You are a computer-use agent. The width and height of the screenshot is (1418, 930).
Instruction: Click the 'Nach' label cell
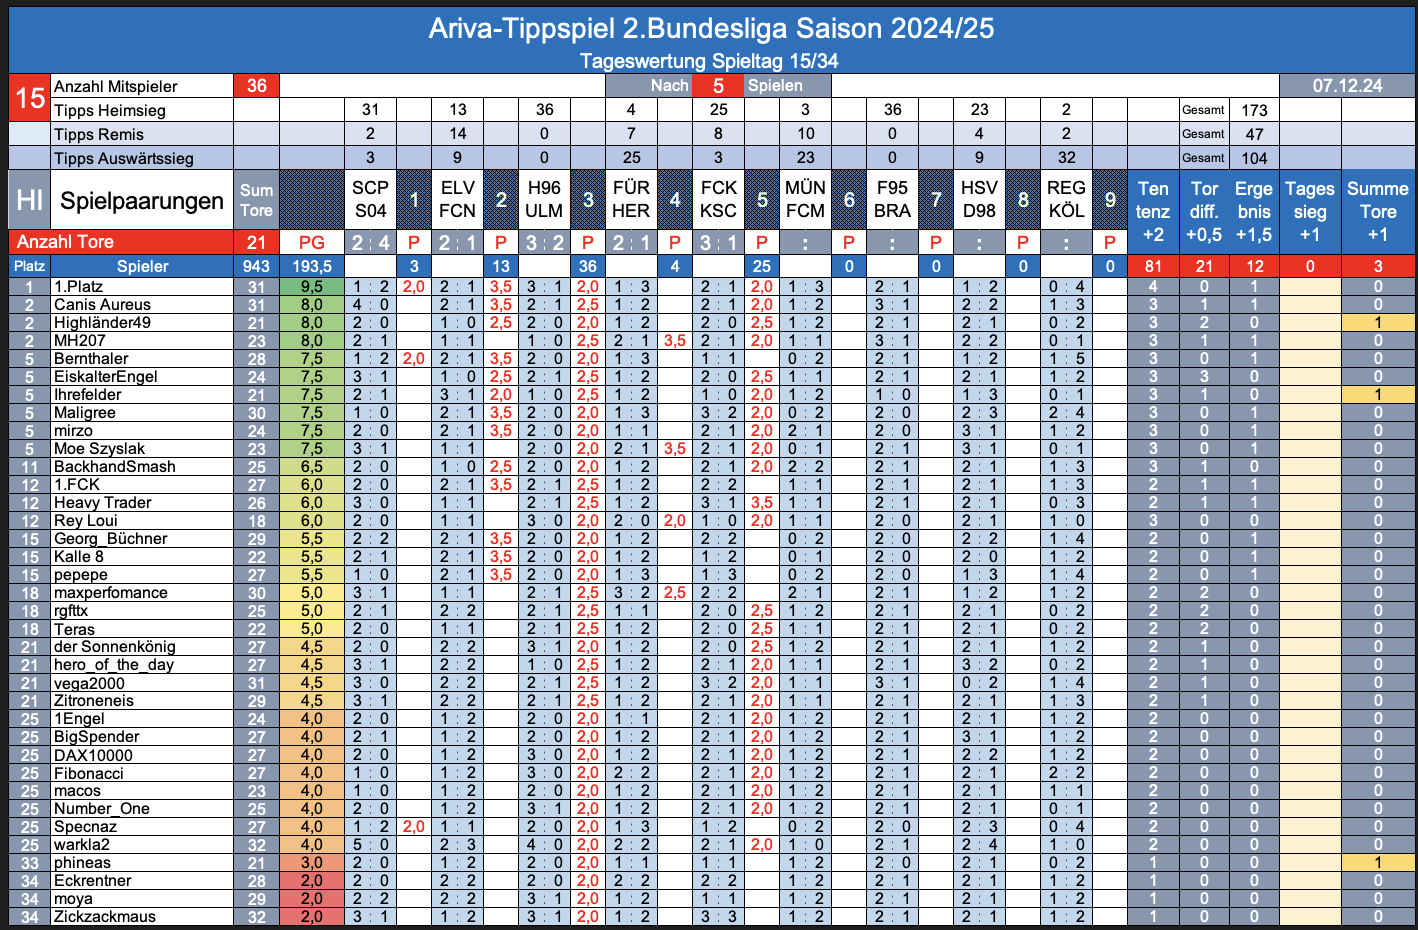pos(669,86)
